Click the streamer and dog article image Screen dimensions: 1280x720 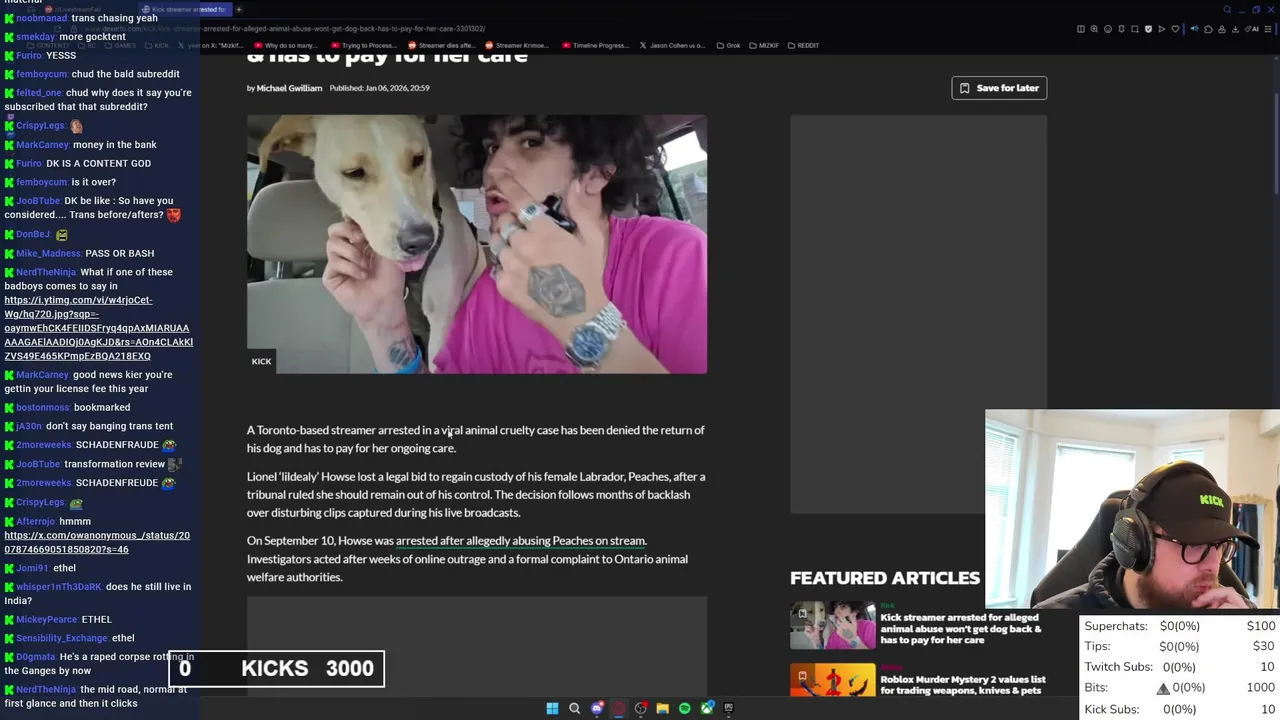(x=477, y=244)
